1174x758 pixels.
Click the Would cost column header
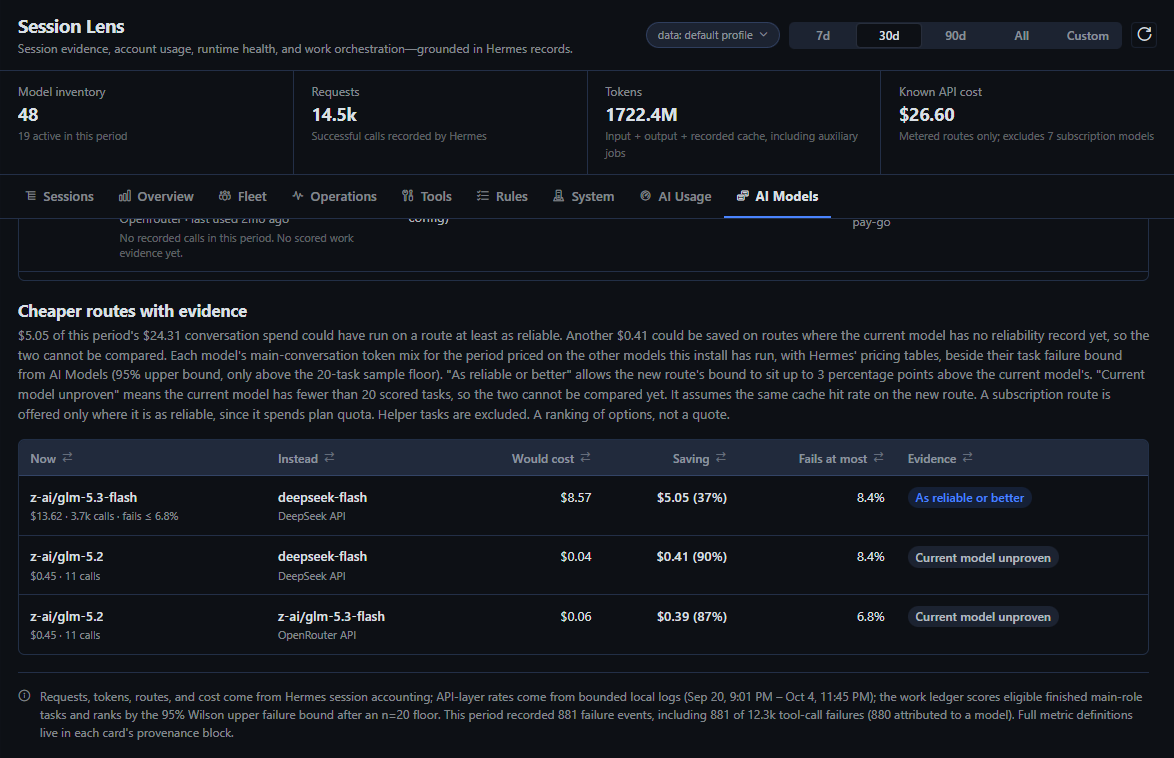point(551,458)
